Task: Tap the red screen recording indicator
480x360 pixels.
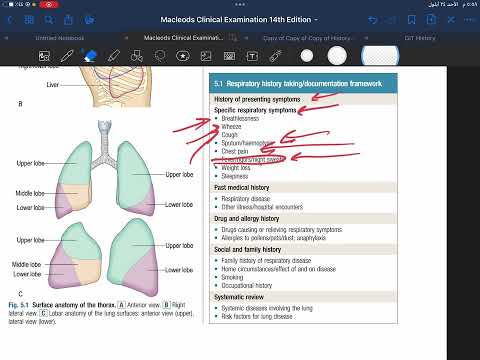Action: tap(49, 5)
